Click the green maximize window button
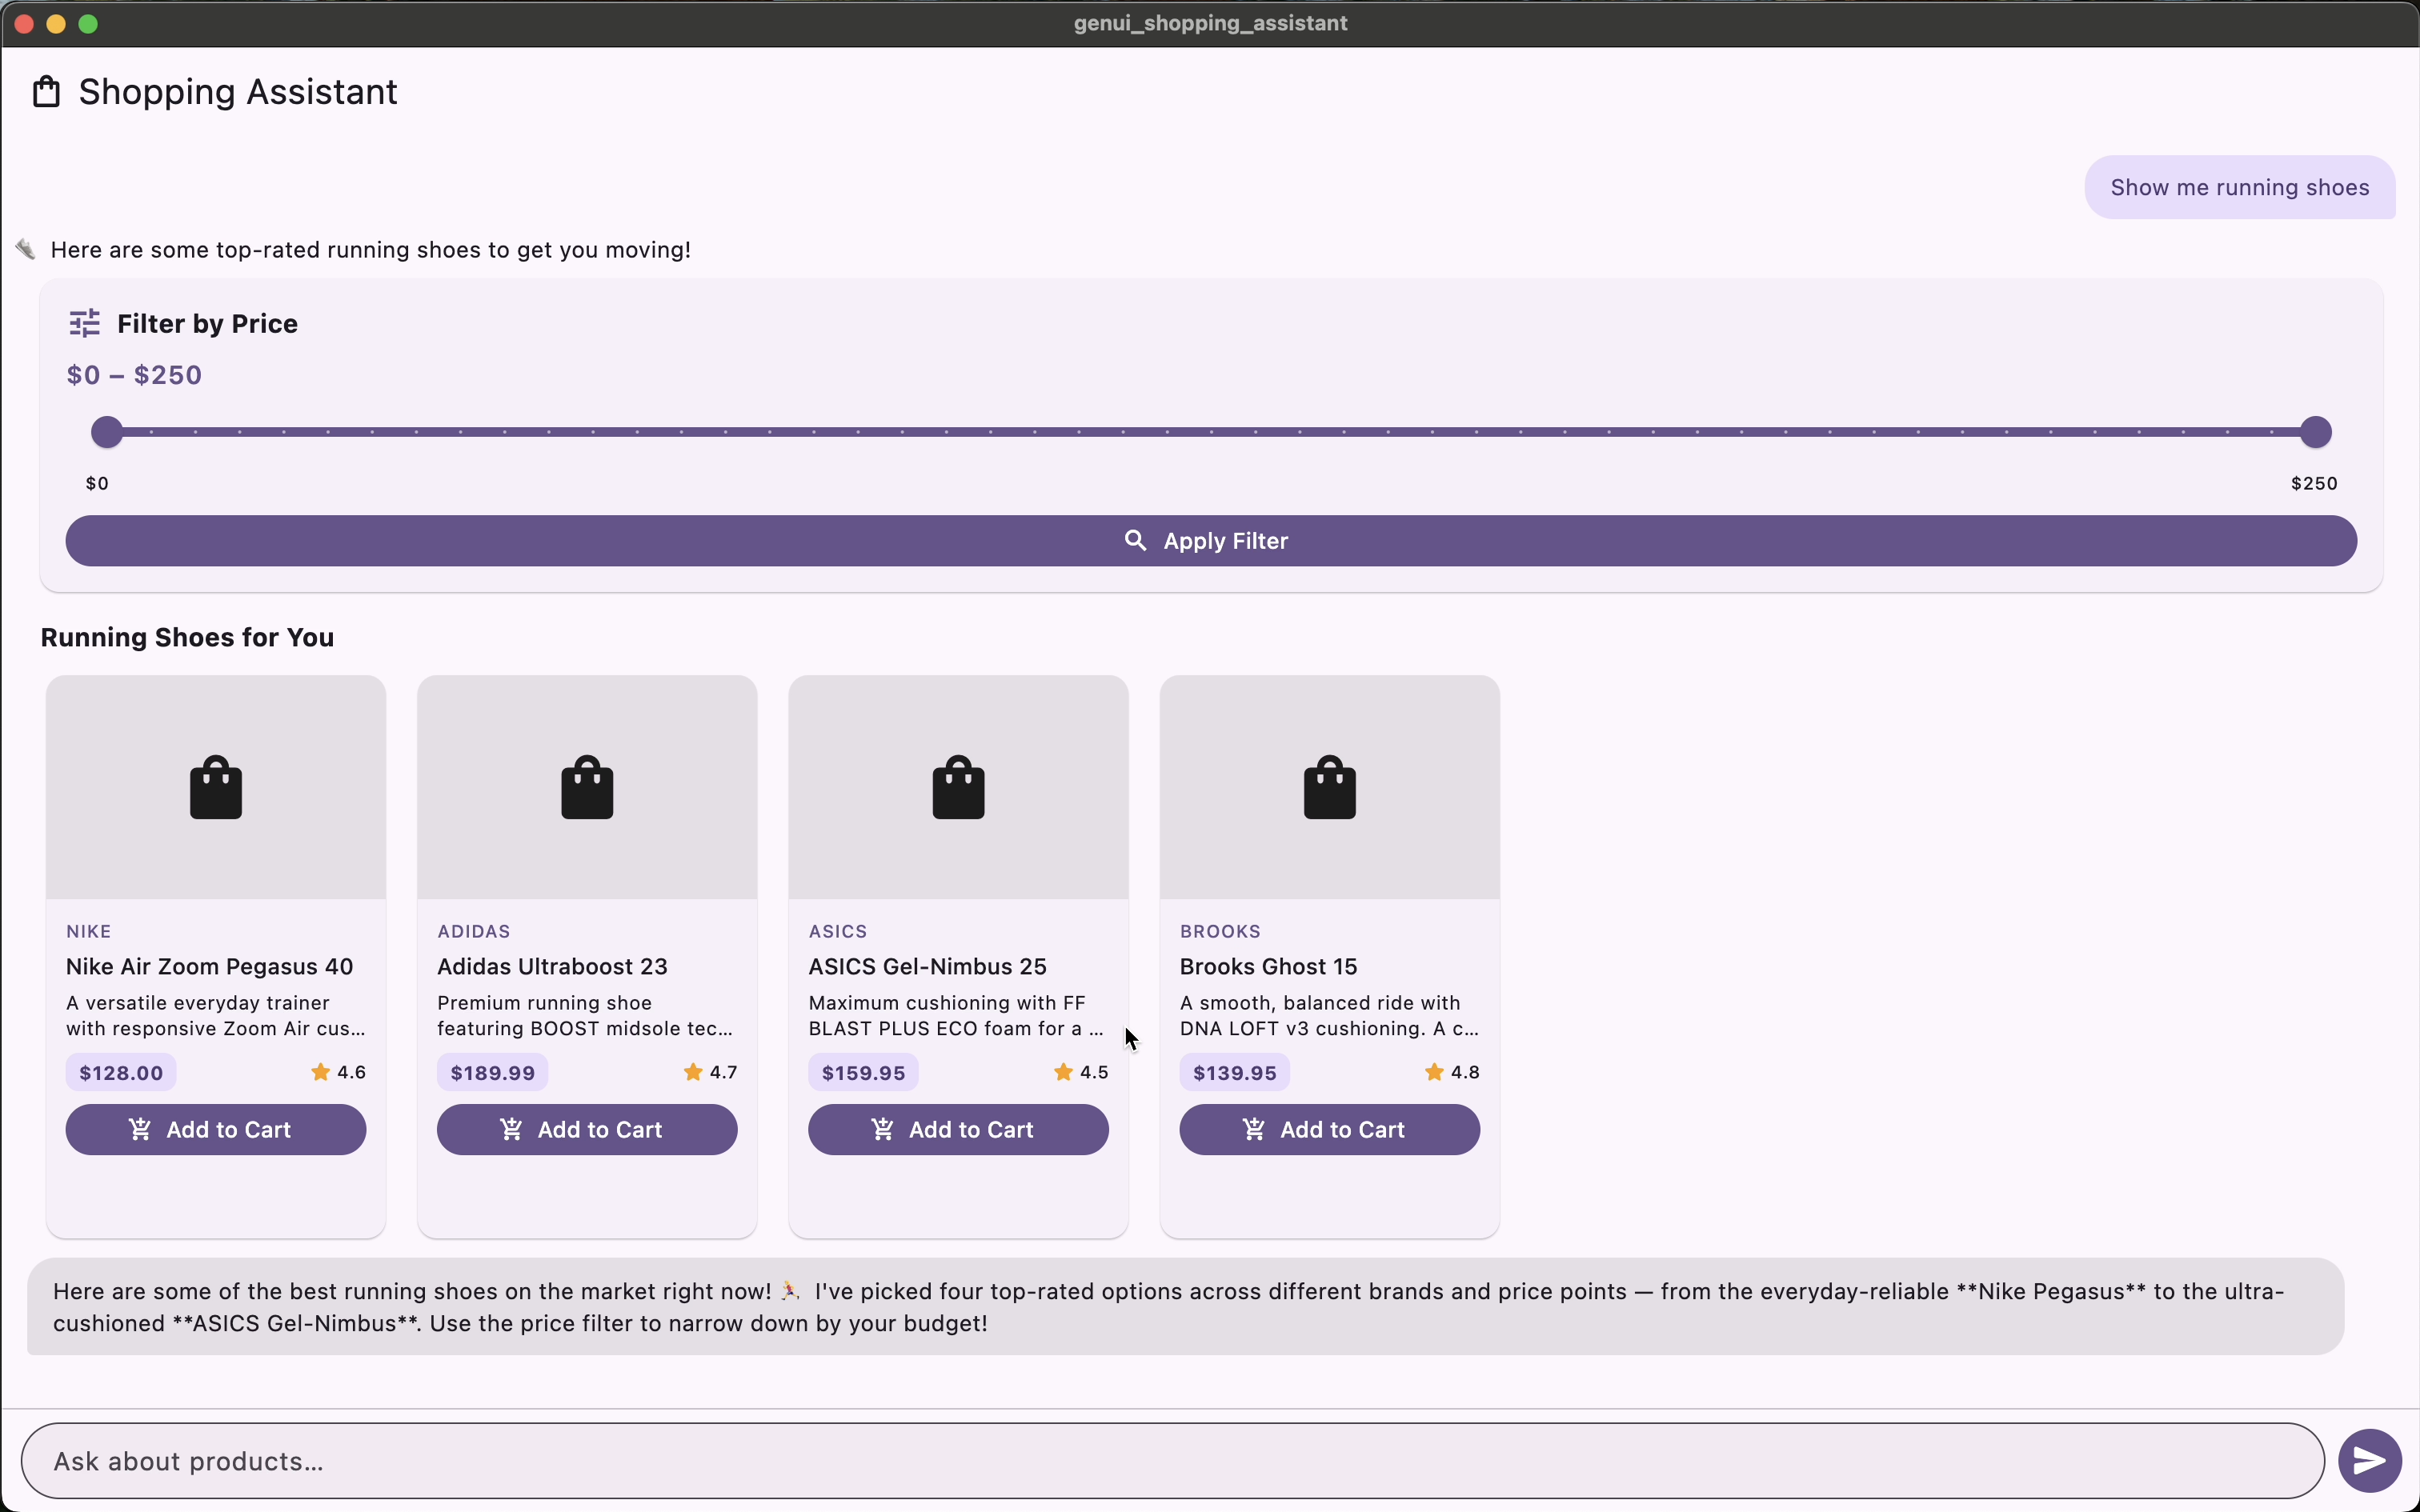This screenshot has width=2420, height=1512. (88, 24)
